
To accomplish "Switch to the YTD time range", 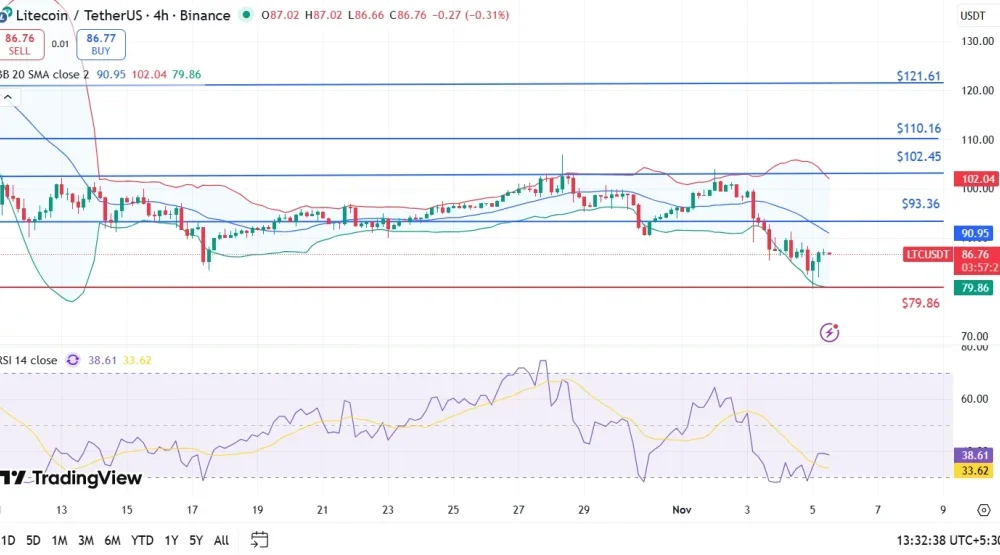I will click(142, 540).
